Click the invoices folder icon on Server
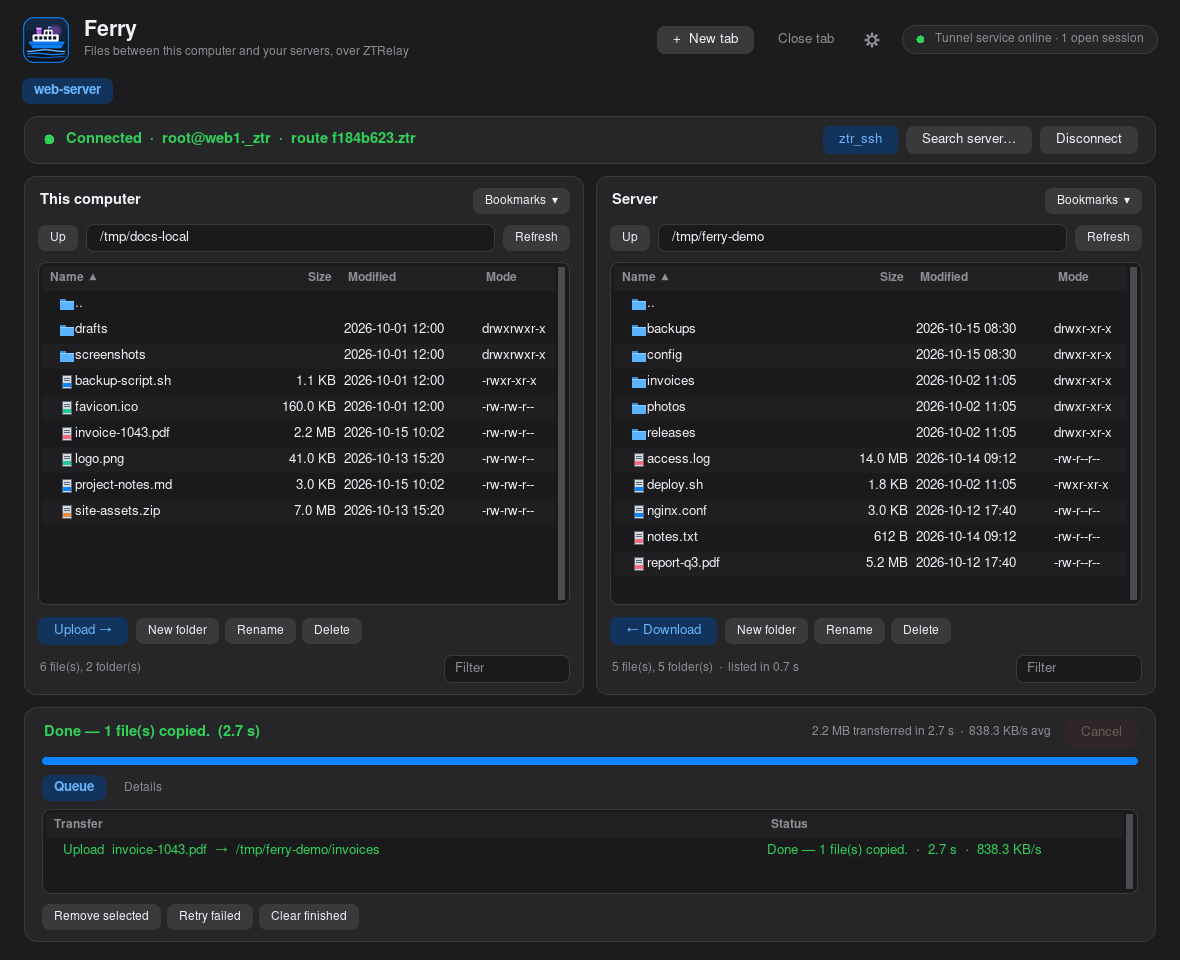Screen dimensions: 1180x960 pos(639,381)
